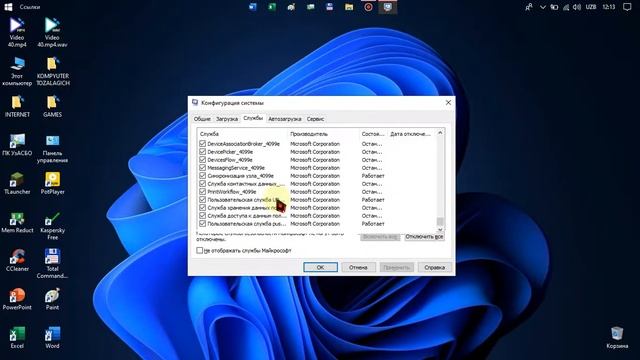Select the TLauncher desktop shortcut
The image size is (640, 360).
(x=17, y=183)
